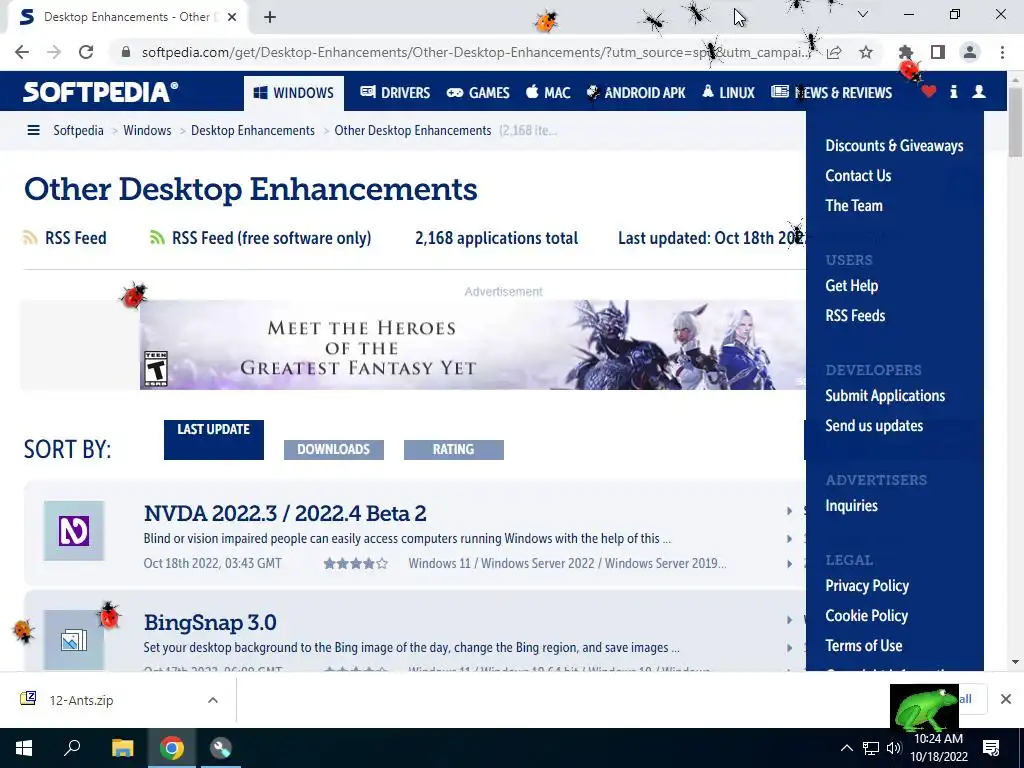The width and height of the screenshot is (1024, 768).
Task: Open Get Help menu item
Action: (x=852, y=286)
